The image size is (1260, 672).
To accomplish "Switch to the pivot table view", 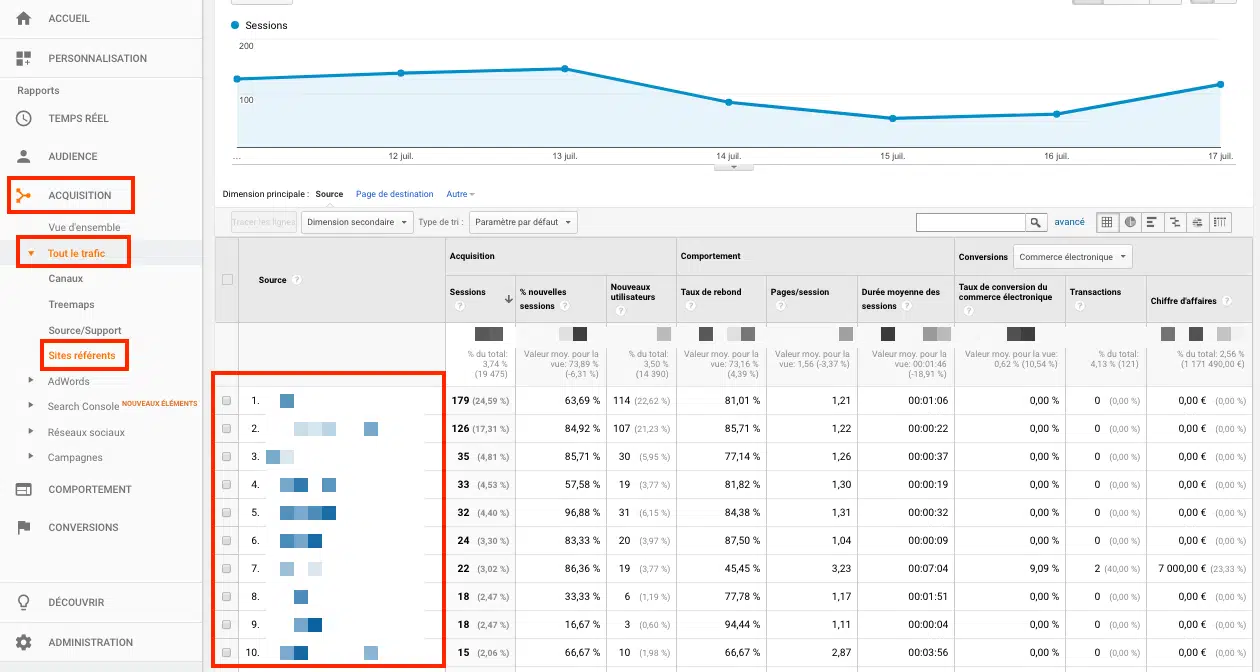I will pos(1220,222).
